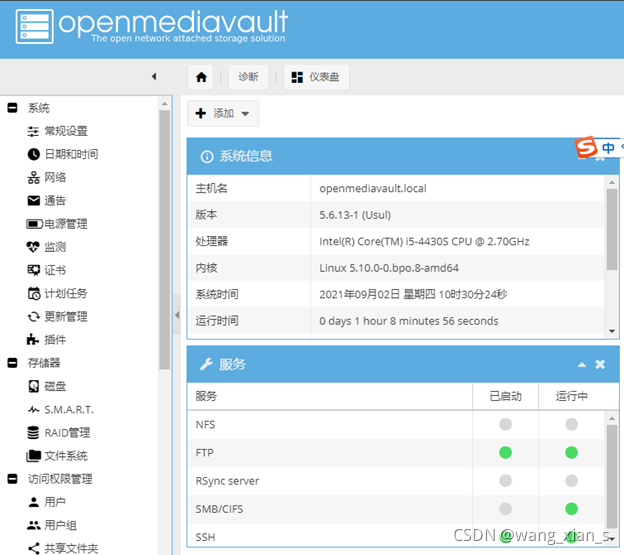Toggle Sogou Chinese input mode 中
Screen dimensions: 624x555
(608, 148)
